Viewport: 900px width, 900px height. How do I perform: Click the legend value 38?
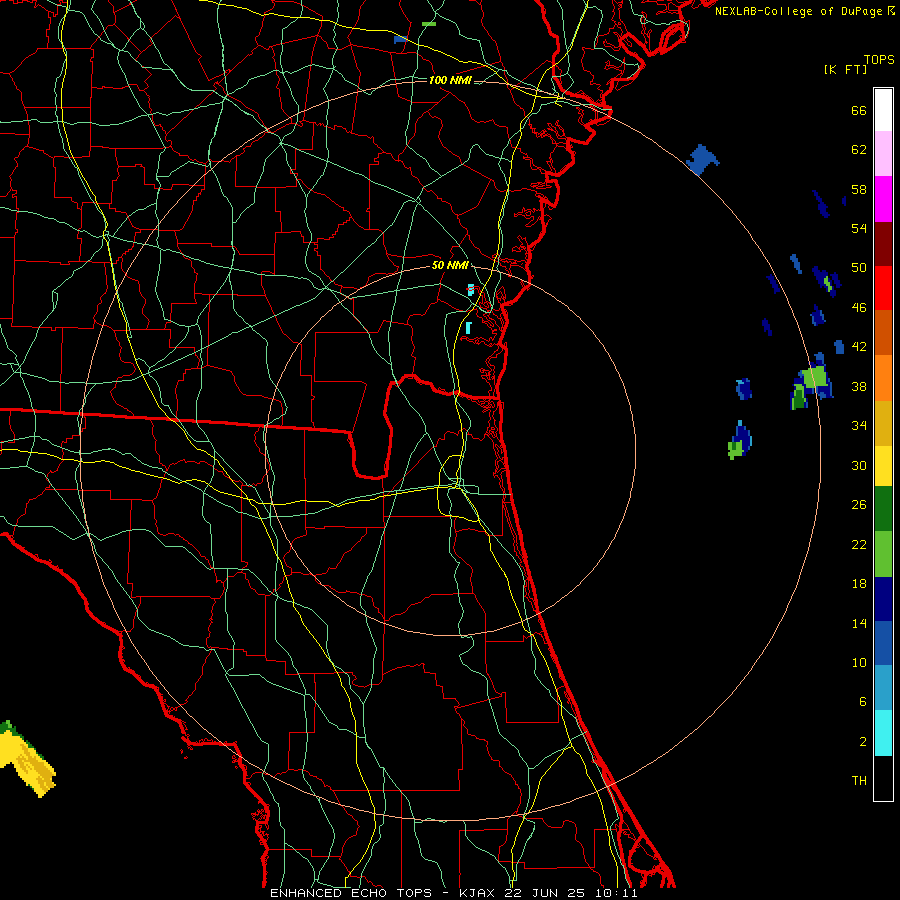tap(859, 386)
